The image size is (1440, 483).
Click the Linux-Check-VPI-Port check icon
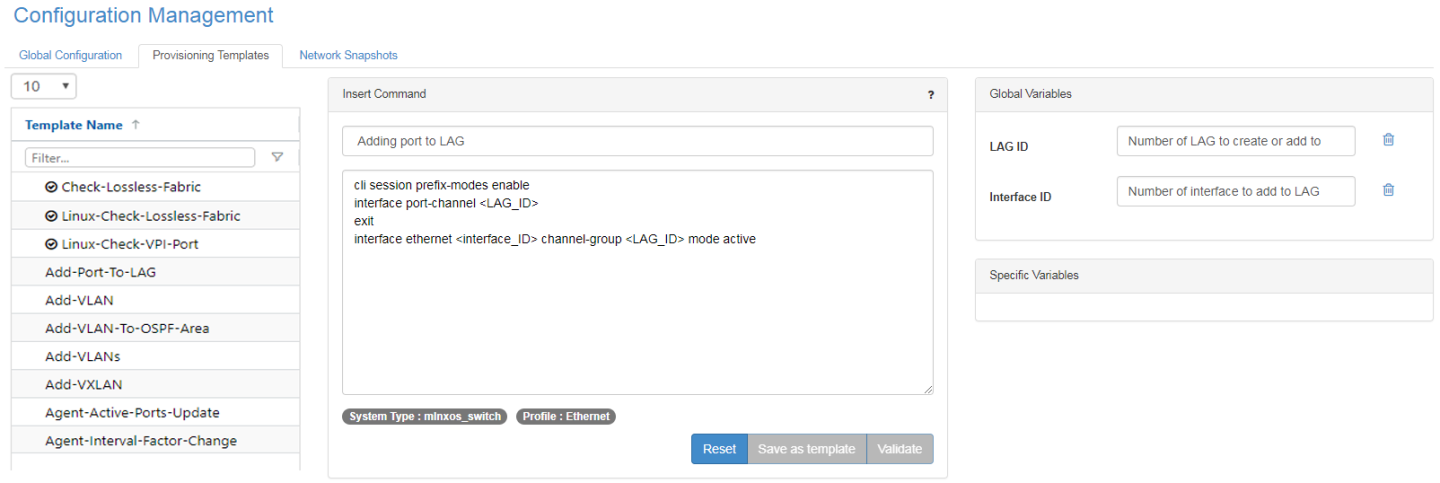tap(51, 244)
